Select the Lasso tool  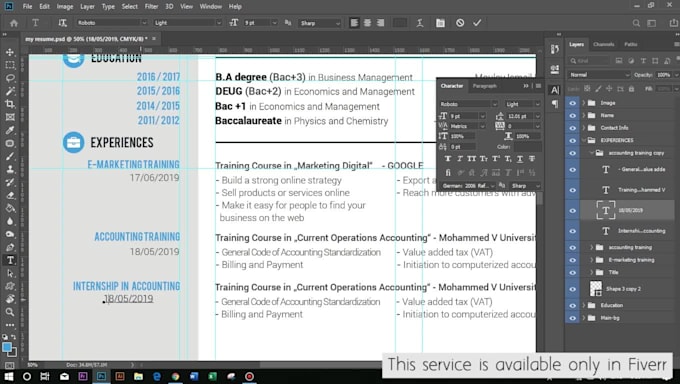10,78
